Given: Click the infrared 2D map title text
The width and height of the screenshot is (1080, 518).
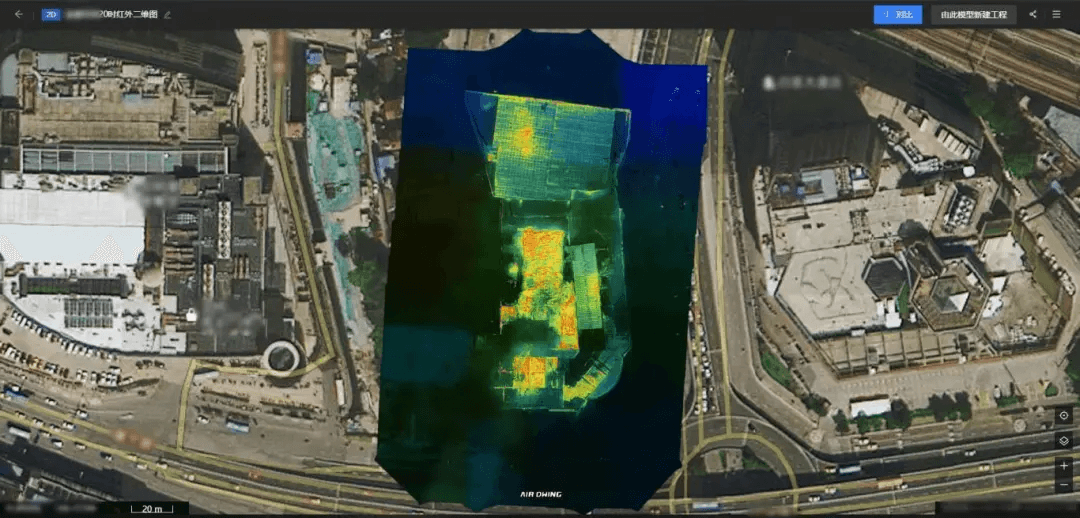Looking at the screenshot, I should (112, 14).
